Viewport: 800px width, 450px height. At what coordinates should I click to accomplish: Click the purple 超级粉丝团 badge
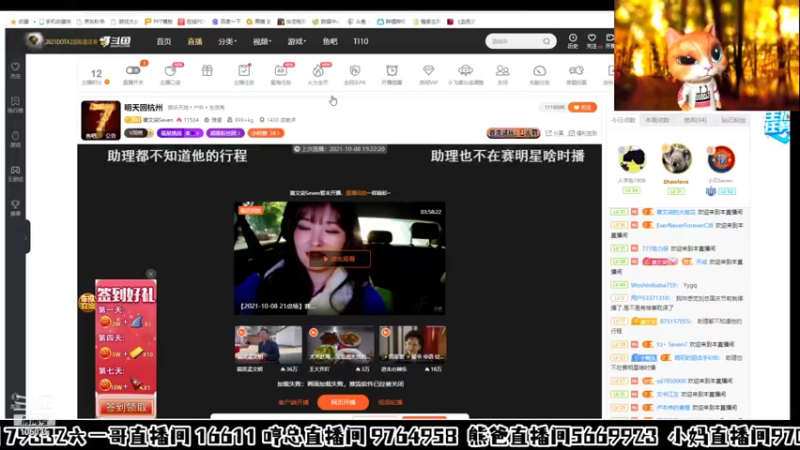[225, 133]
